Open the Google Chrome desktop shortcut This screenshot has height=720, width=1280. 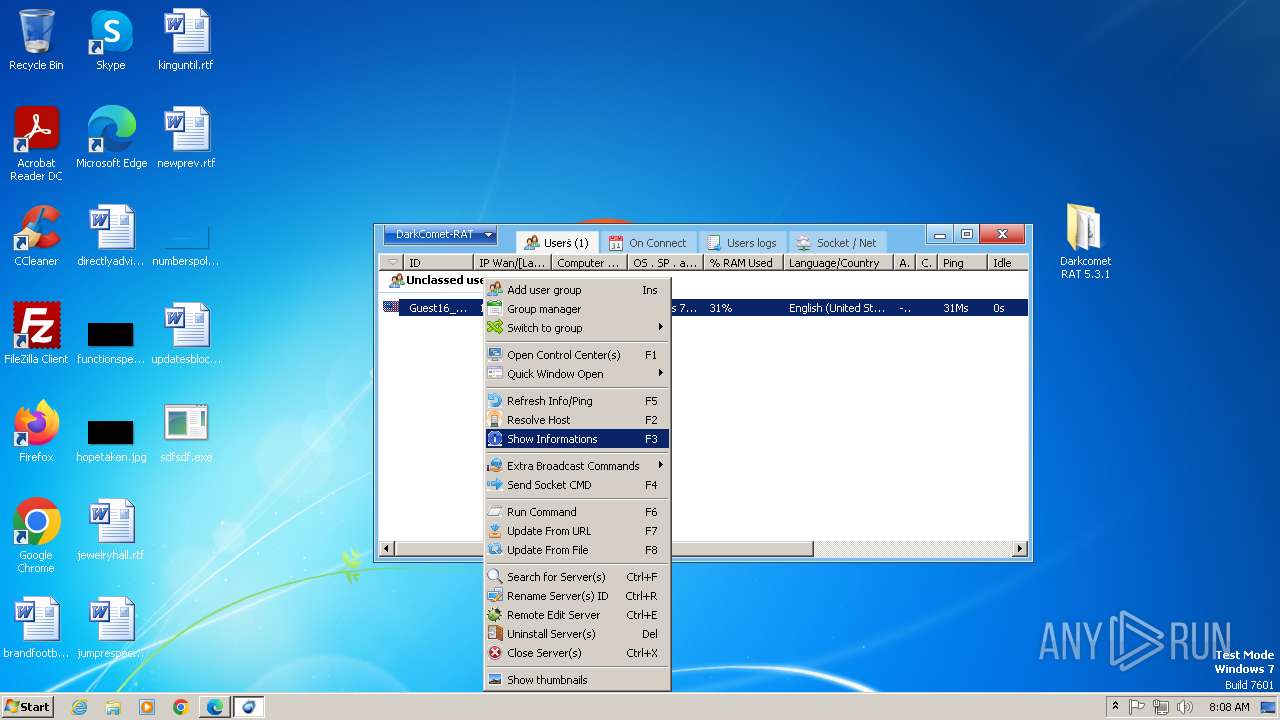36,536
